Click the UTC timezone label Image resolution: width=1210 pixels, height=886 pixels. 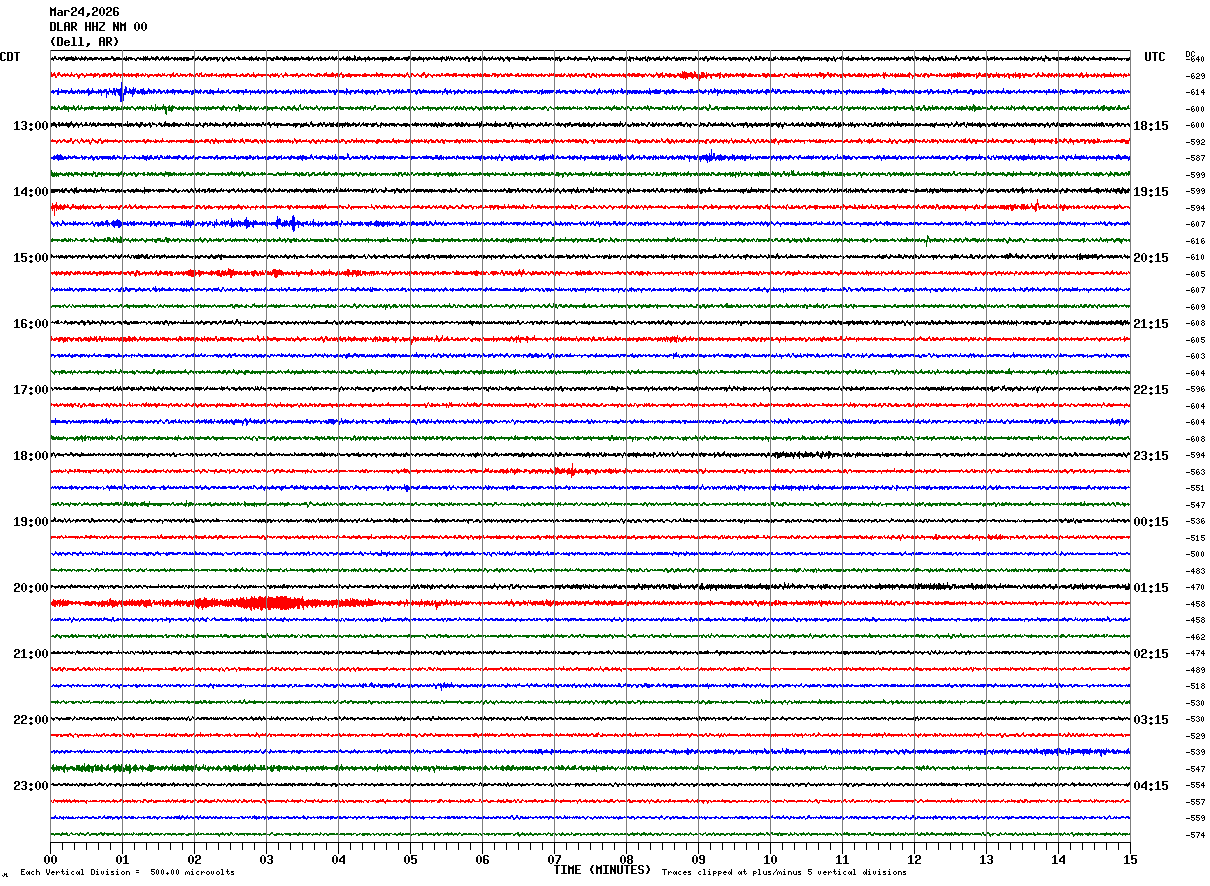(x=1155, y=57)
